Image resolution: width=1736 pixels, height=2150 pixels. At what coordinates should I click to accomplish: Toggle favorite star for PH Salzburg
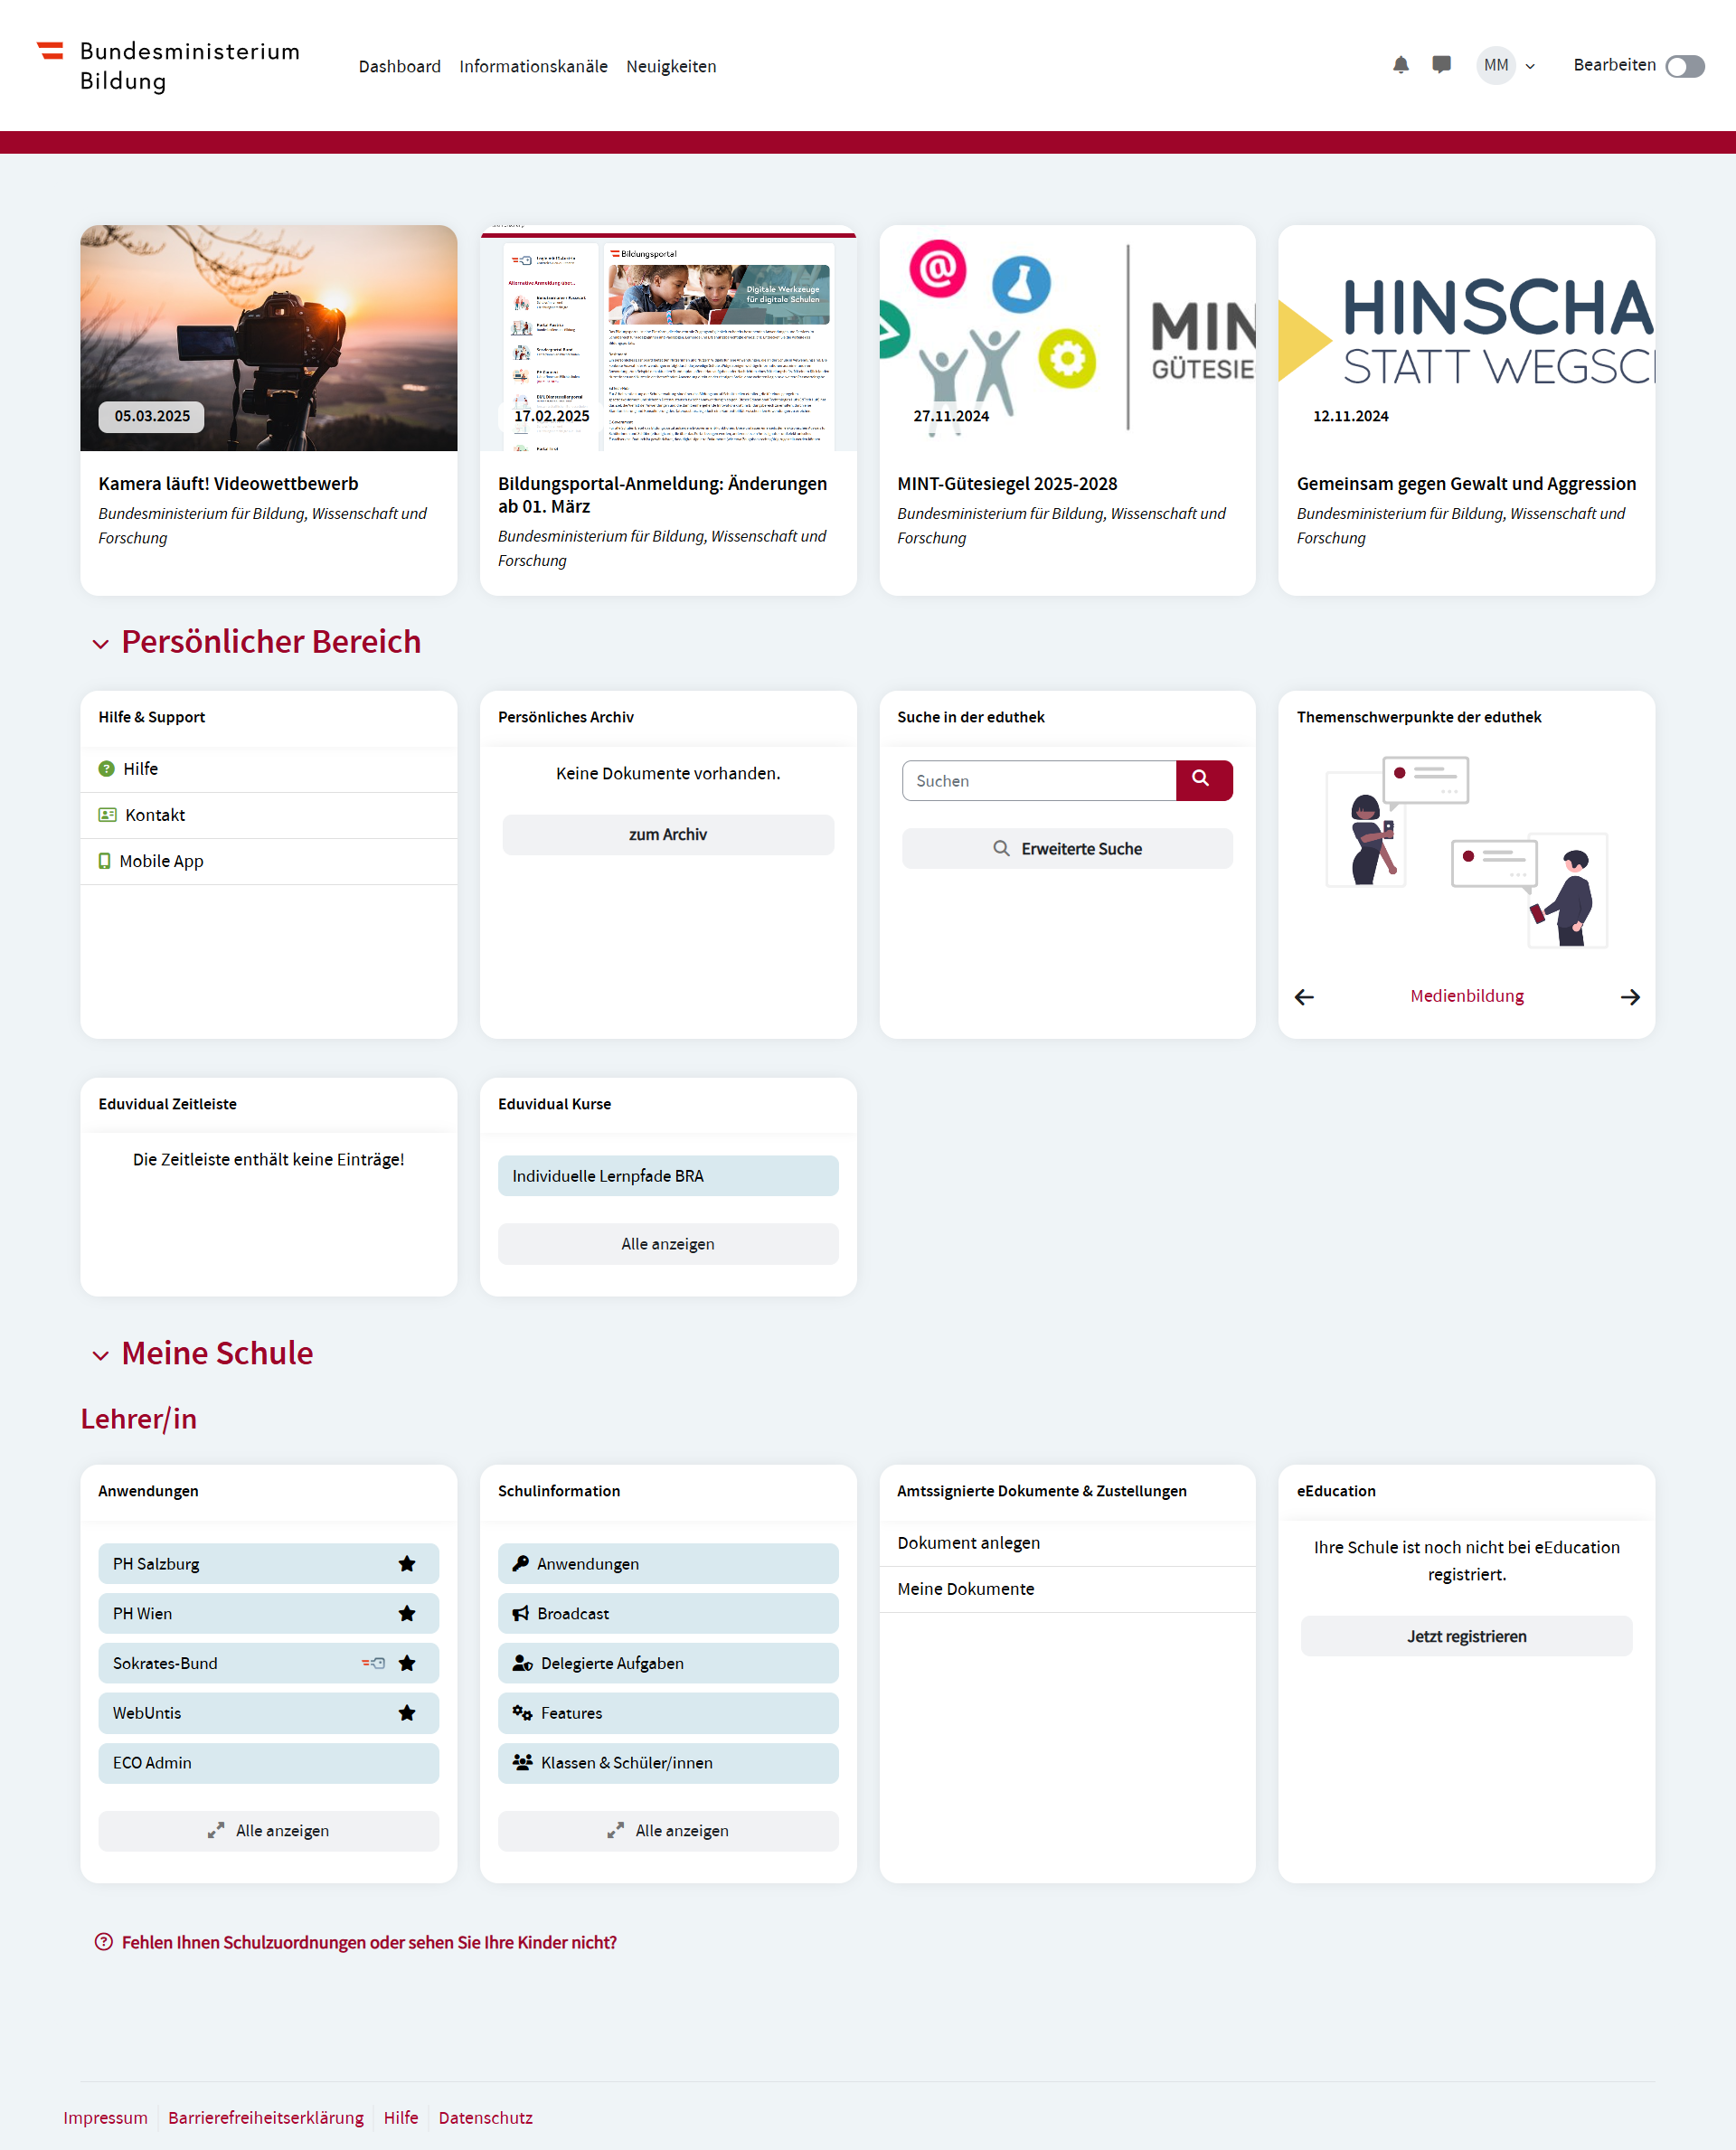407,1563
